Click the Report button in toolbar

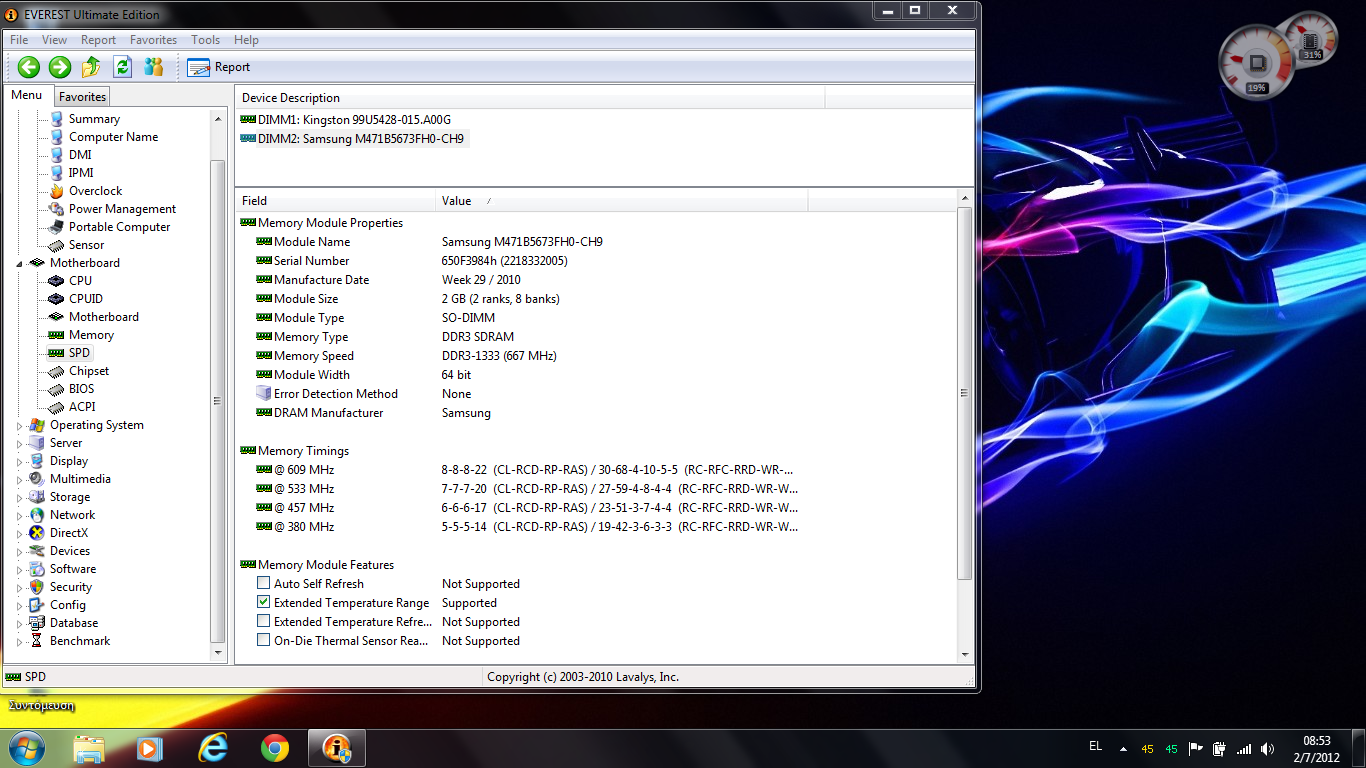[x=219, y=67]
